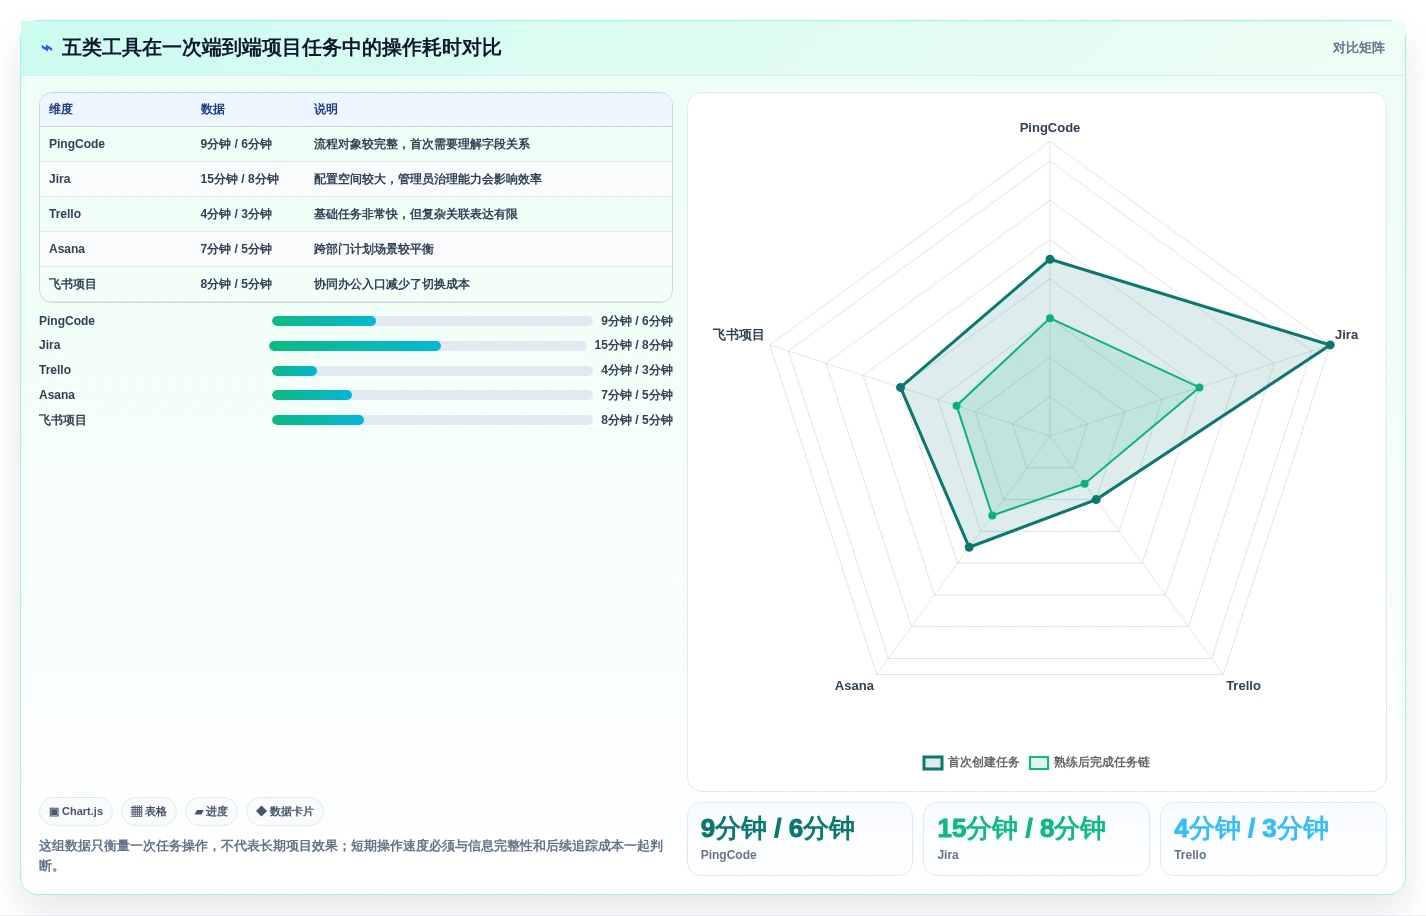Click the light green 熟练后完成任务链 legend swatch

(x=1039, y=763)
